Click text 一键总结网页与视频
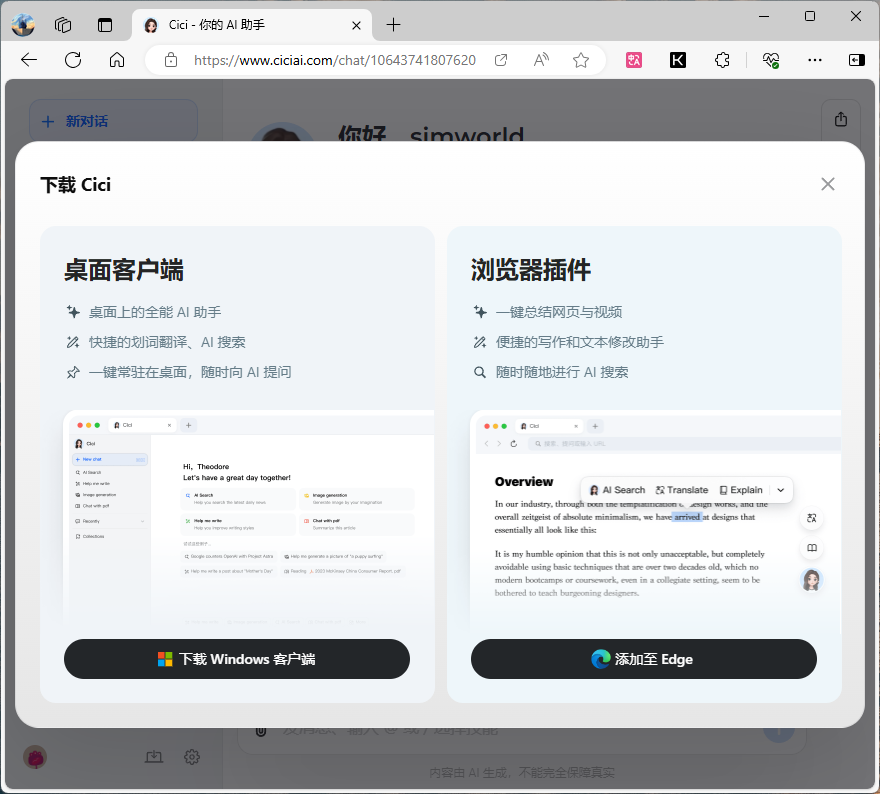Viewport: 880px width, 794px height. pyautogui.click(x=559, y=312)
